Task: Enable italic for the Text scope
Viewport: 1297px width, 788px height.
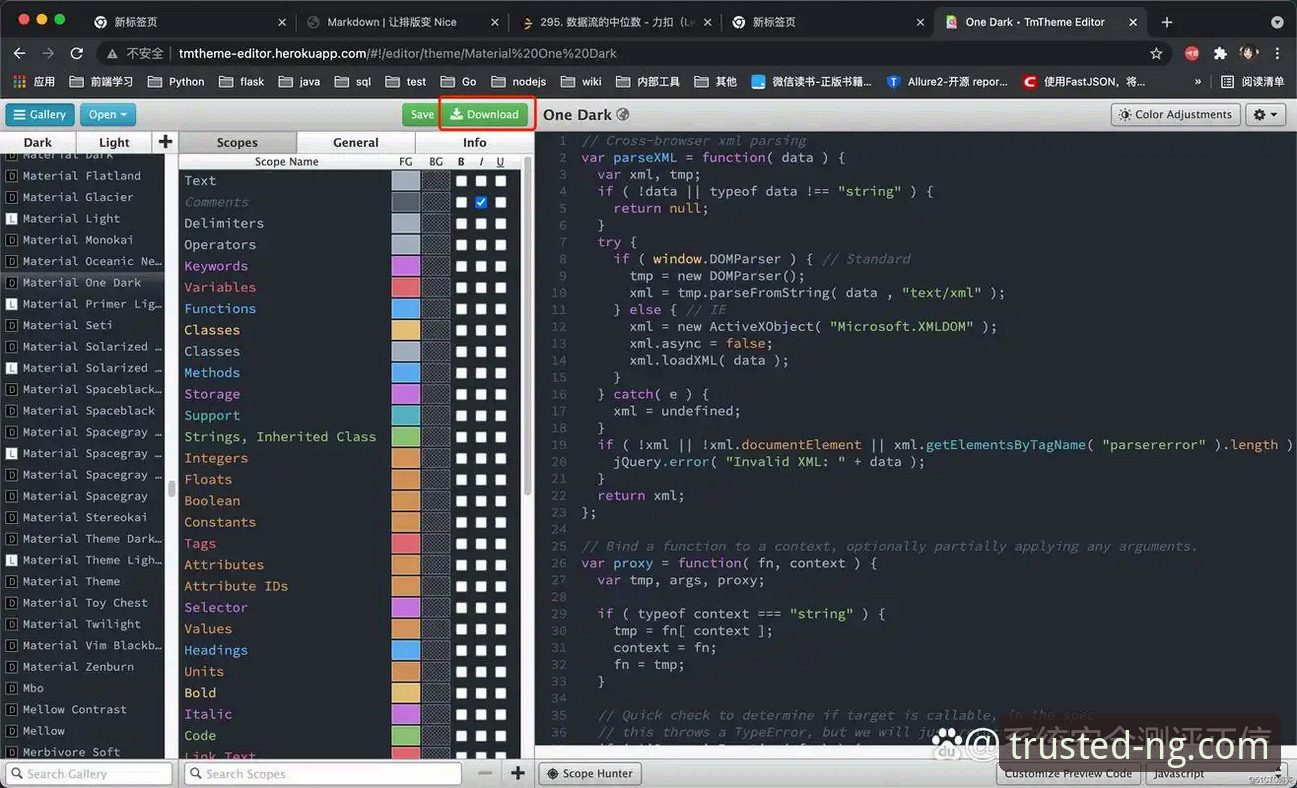Action: pos(481,180)
